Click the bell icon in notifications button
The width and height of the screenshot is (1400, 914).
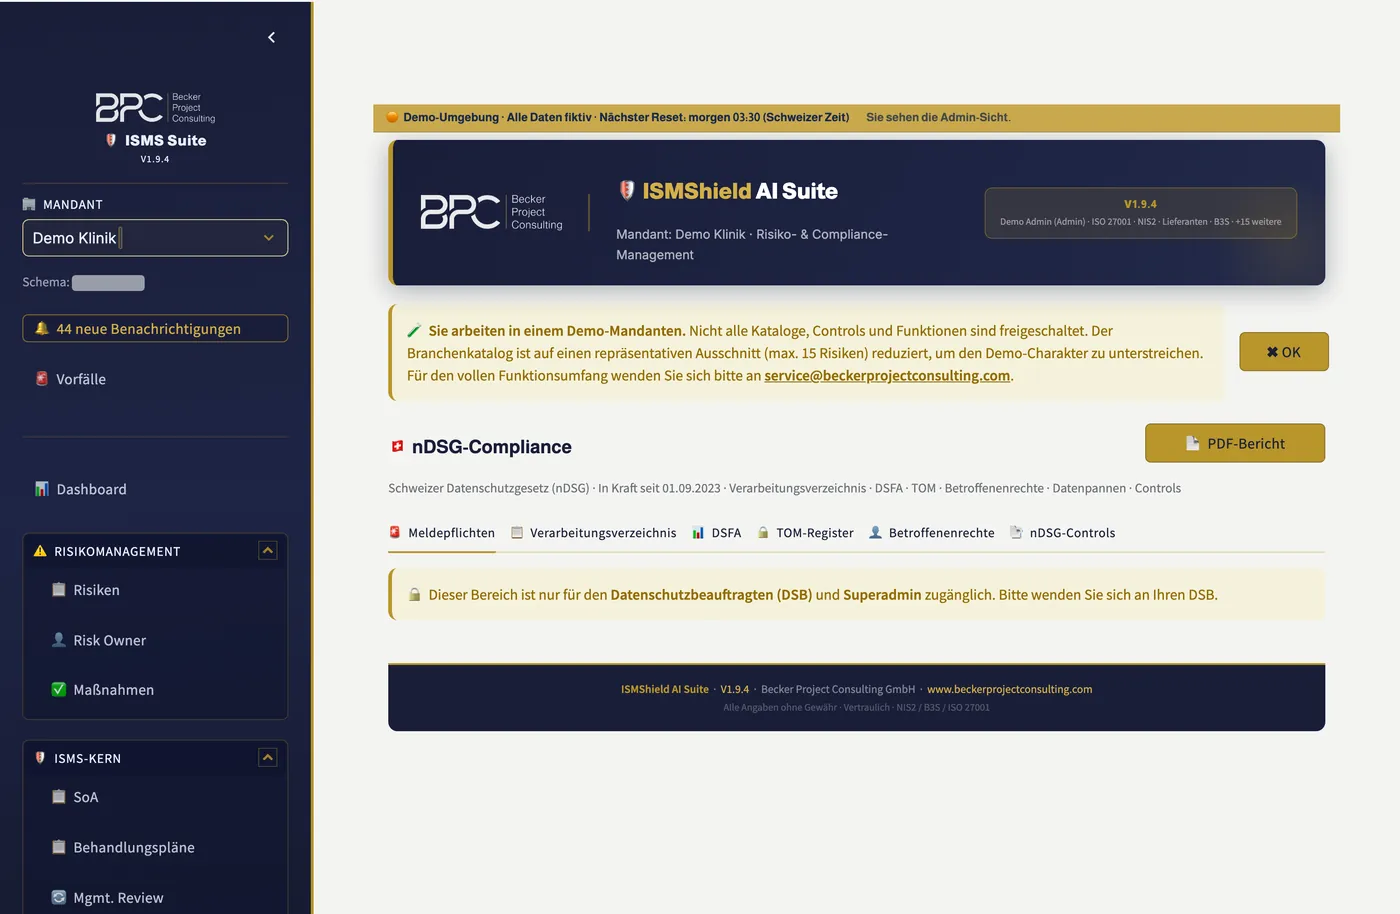[x=42, y=328]
